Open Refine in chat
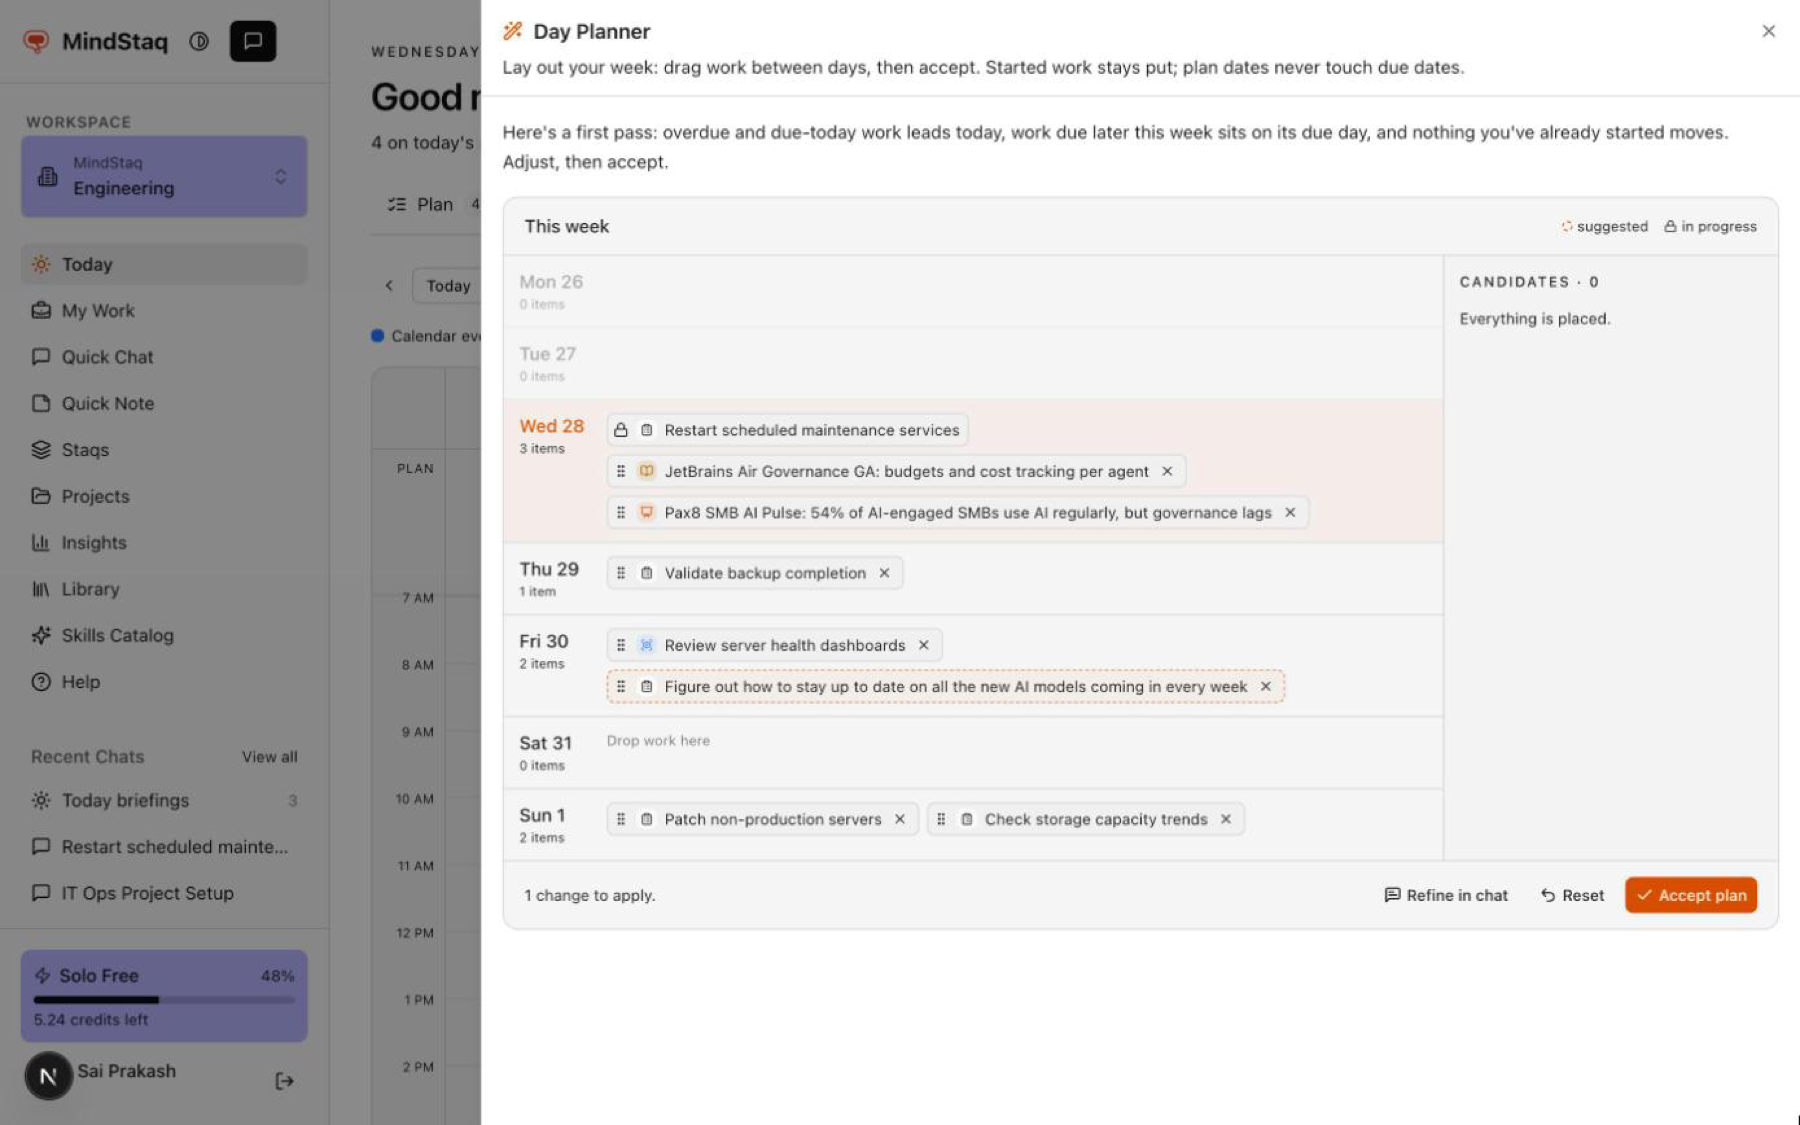1800x1125 pixels. point(1446,895)
